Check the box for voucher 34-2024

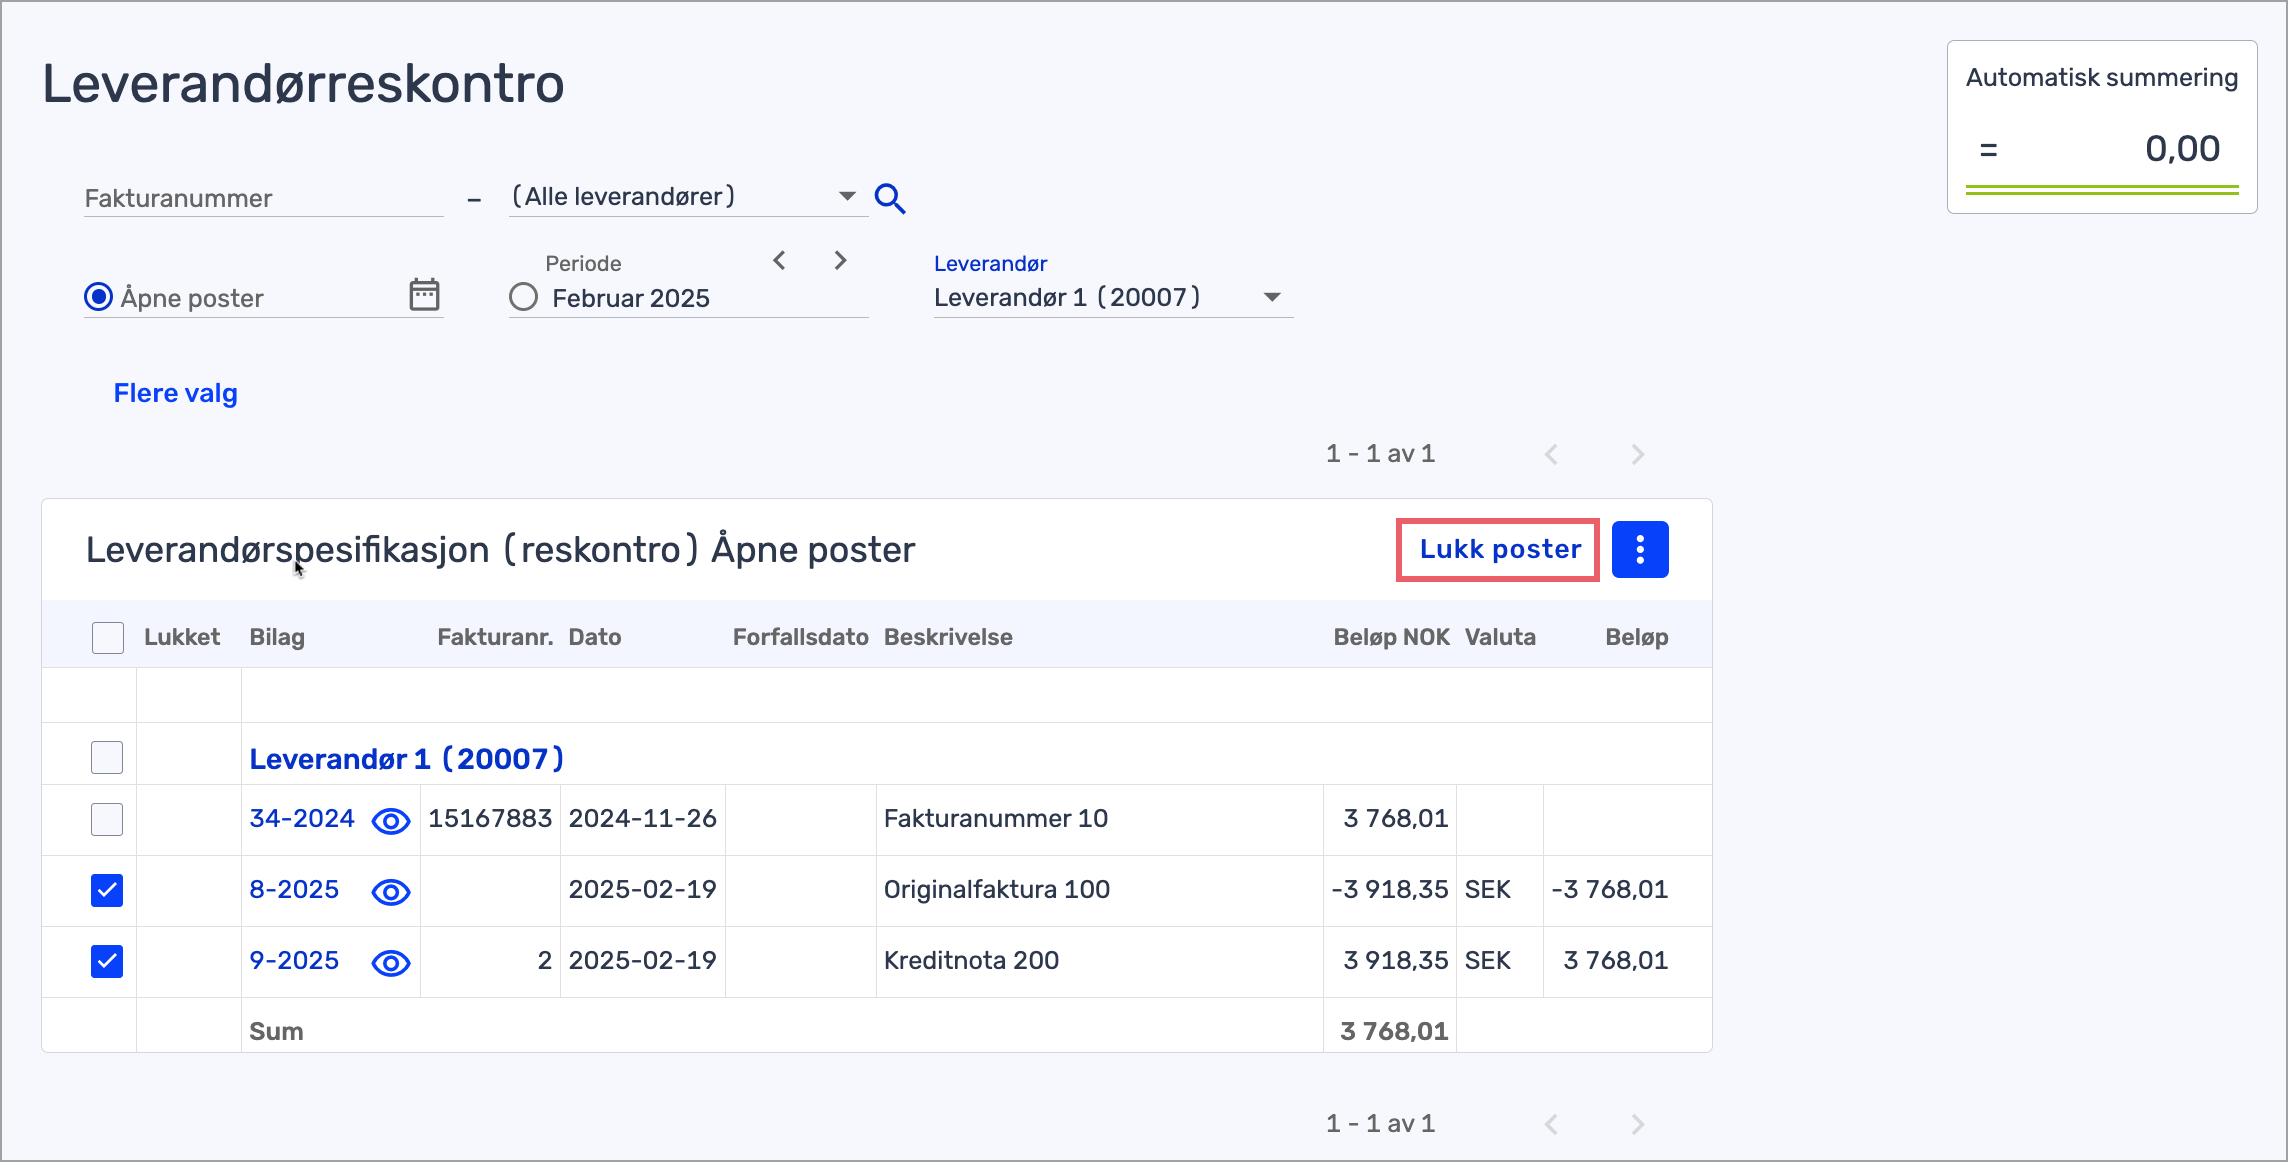point(107,819)
